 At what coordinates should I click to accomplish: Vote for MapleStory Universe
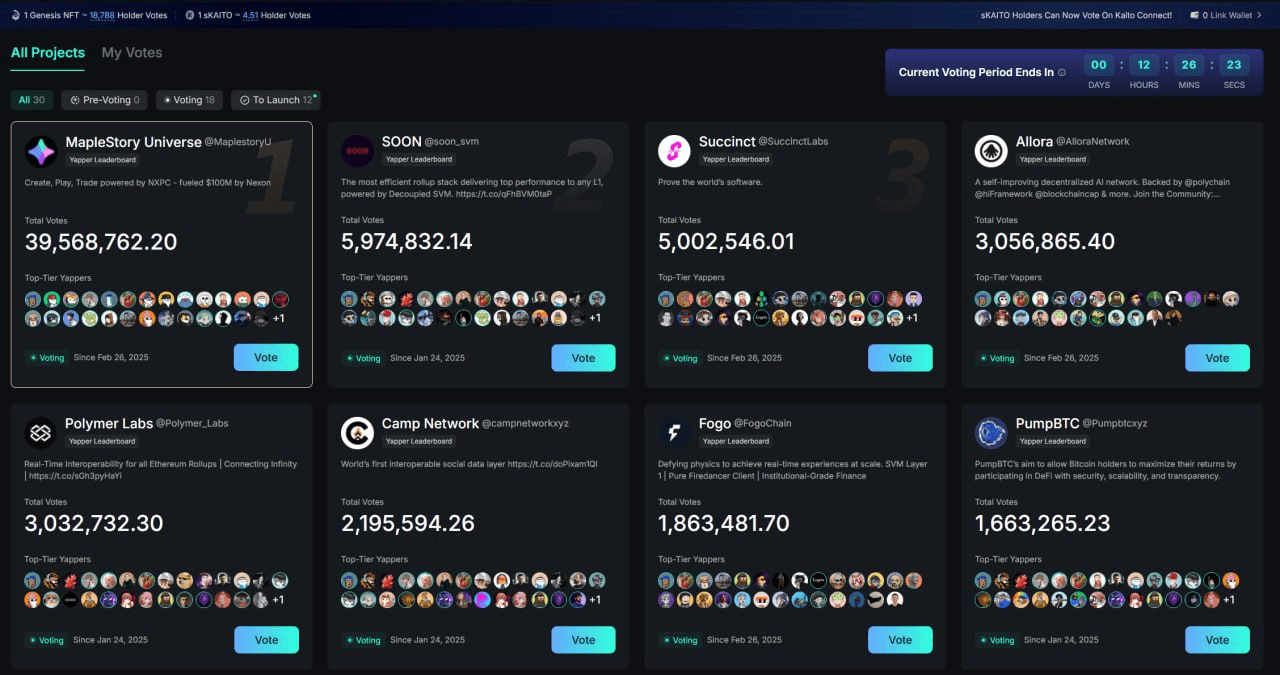[266, 358]
